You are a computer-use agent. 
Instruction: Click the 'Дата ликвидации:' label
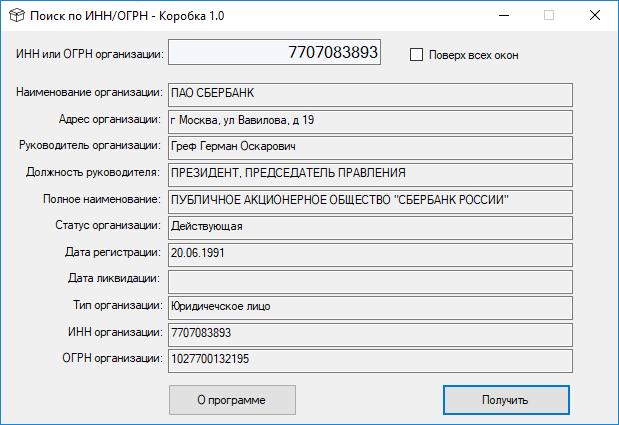pos(114,279)
